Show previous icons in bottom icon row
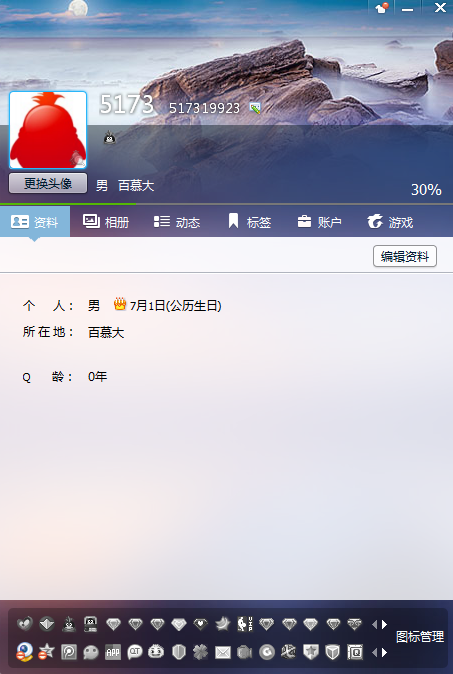 [x=374, y=653]
